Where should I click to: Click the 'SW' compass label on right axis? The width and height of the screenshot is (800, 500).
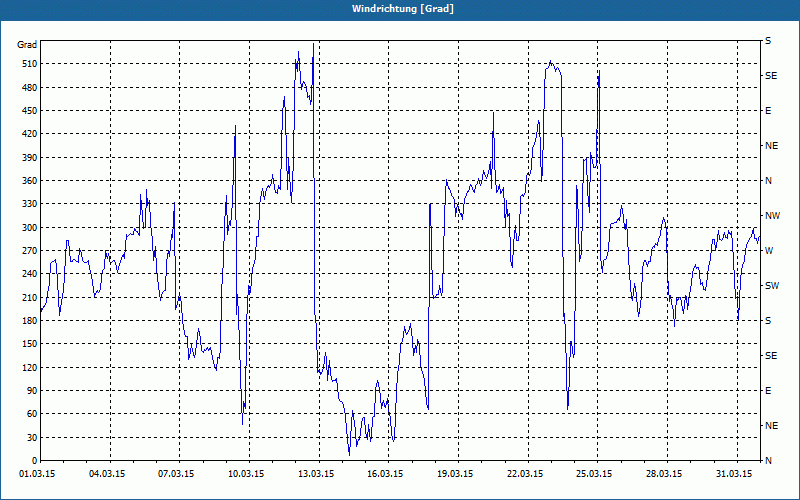pyautogui.click(x=772, y=286)
